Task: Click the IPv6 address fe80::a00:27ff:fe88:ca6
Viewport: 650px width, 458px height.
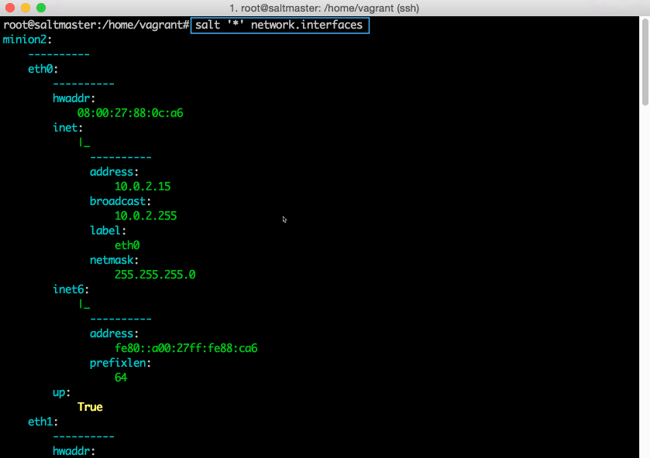Action: 186,348
